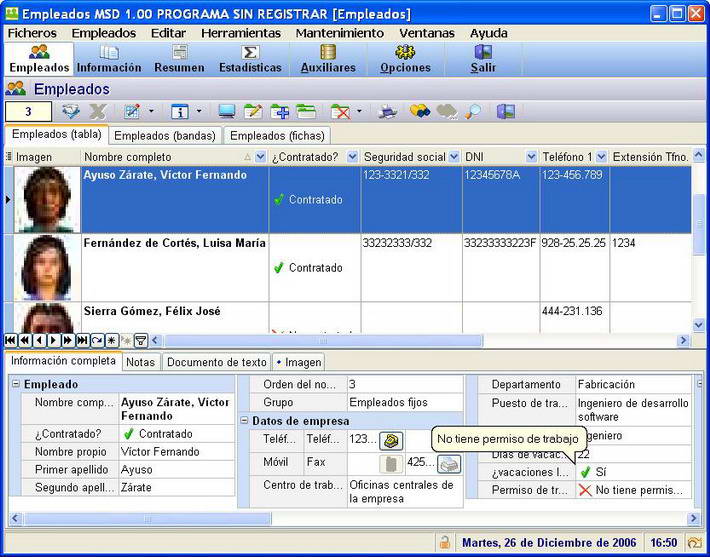The height and width of the screenshot is (557, 710).
Task: Click the add new record plus icon
Action: pyautogui.click(x=279, y=111)
